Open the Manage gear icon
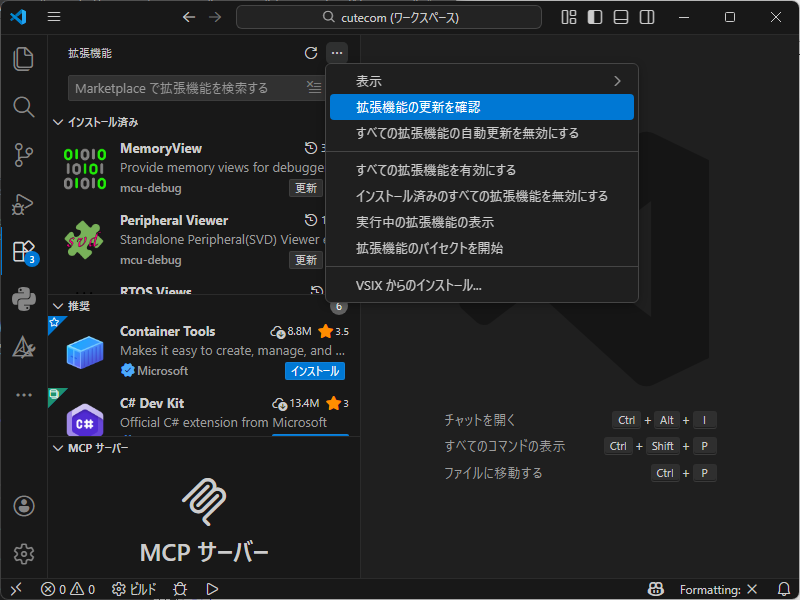This screenshot has width=800, height=600. [x=23, y=554]
